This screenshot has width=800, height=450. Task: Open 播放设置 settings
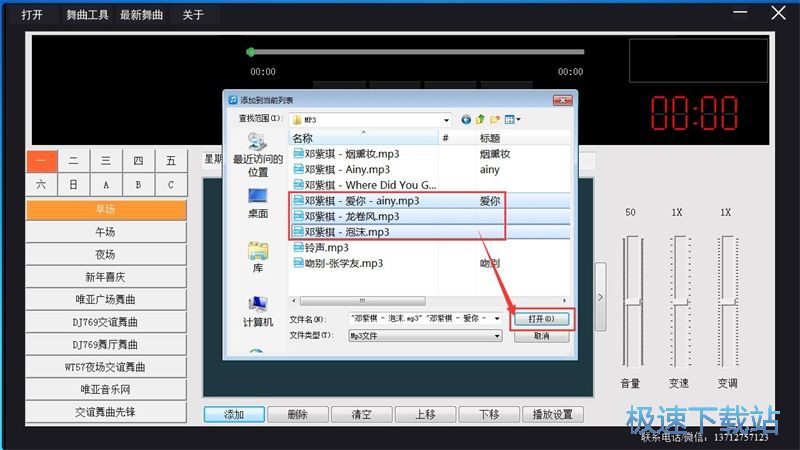click(553, 414)
